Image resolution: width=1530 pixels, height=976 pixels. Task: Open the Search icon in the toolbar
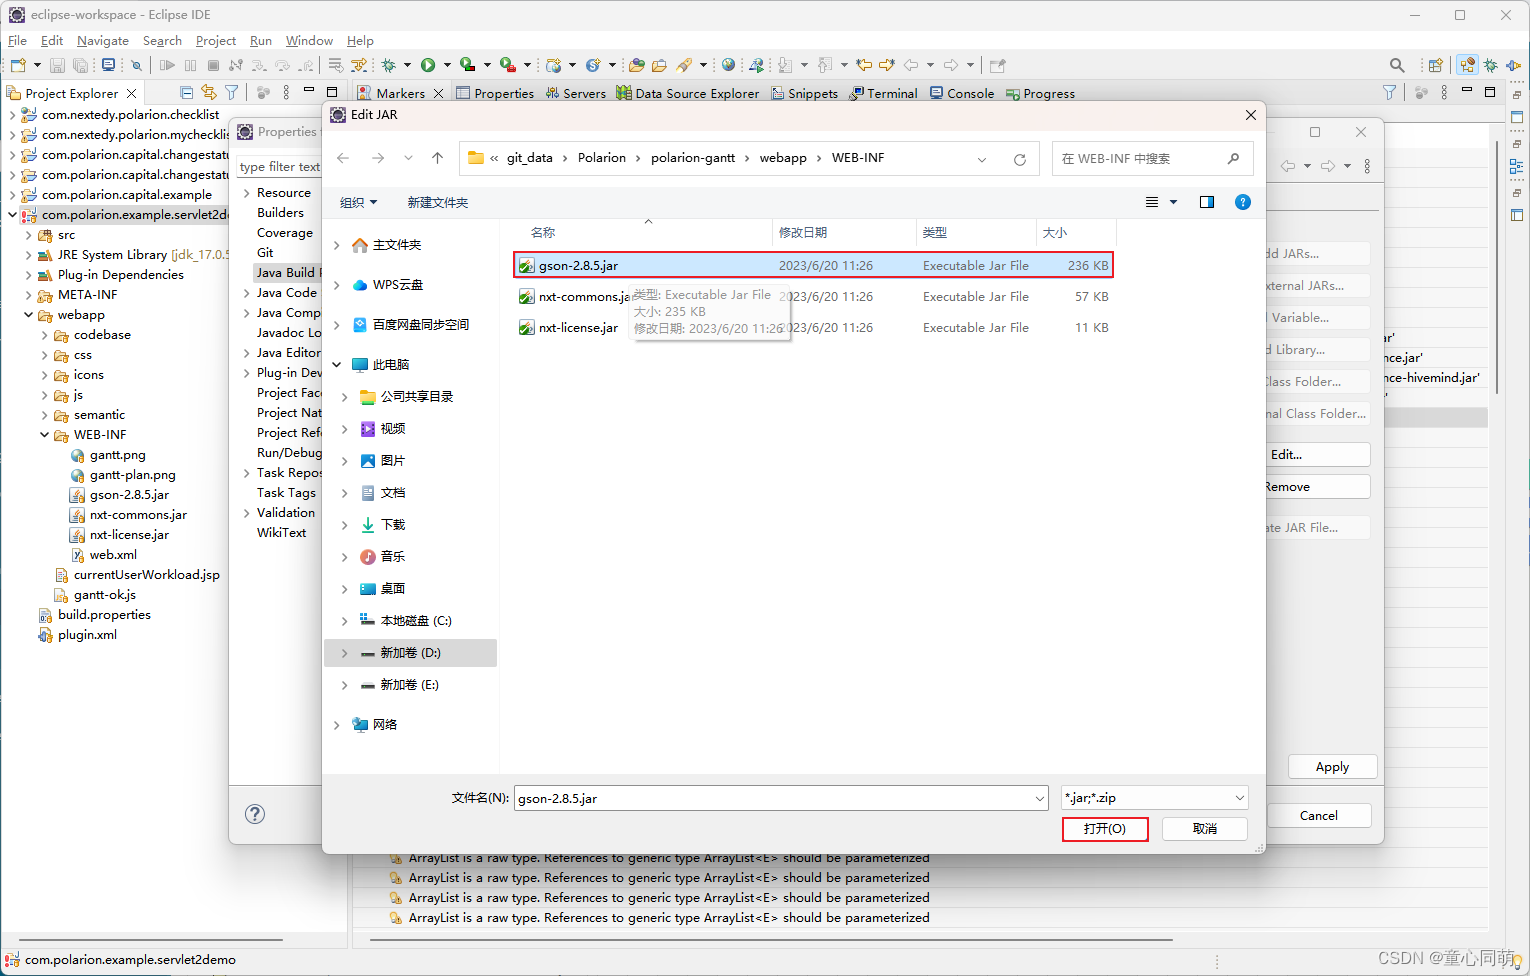click(x=1397, y=64)
